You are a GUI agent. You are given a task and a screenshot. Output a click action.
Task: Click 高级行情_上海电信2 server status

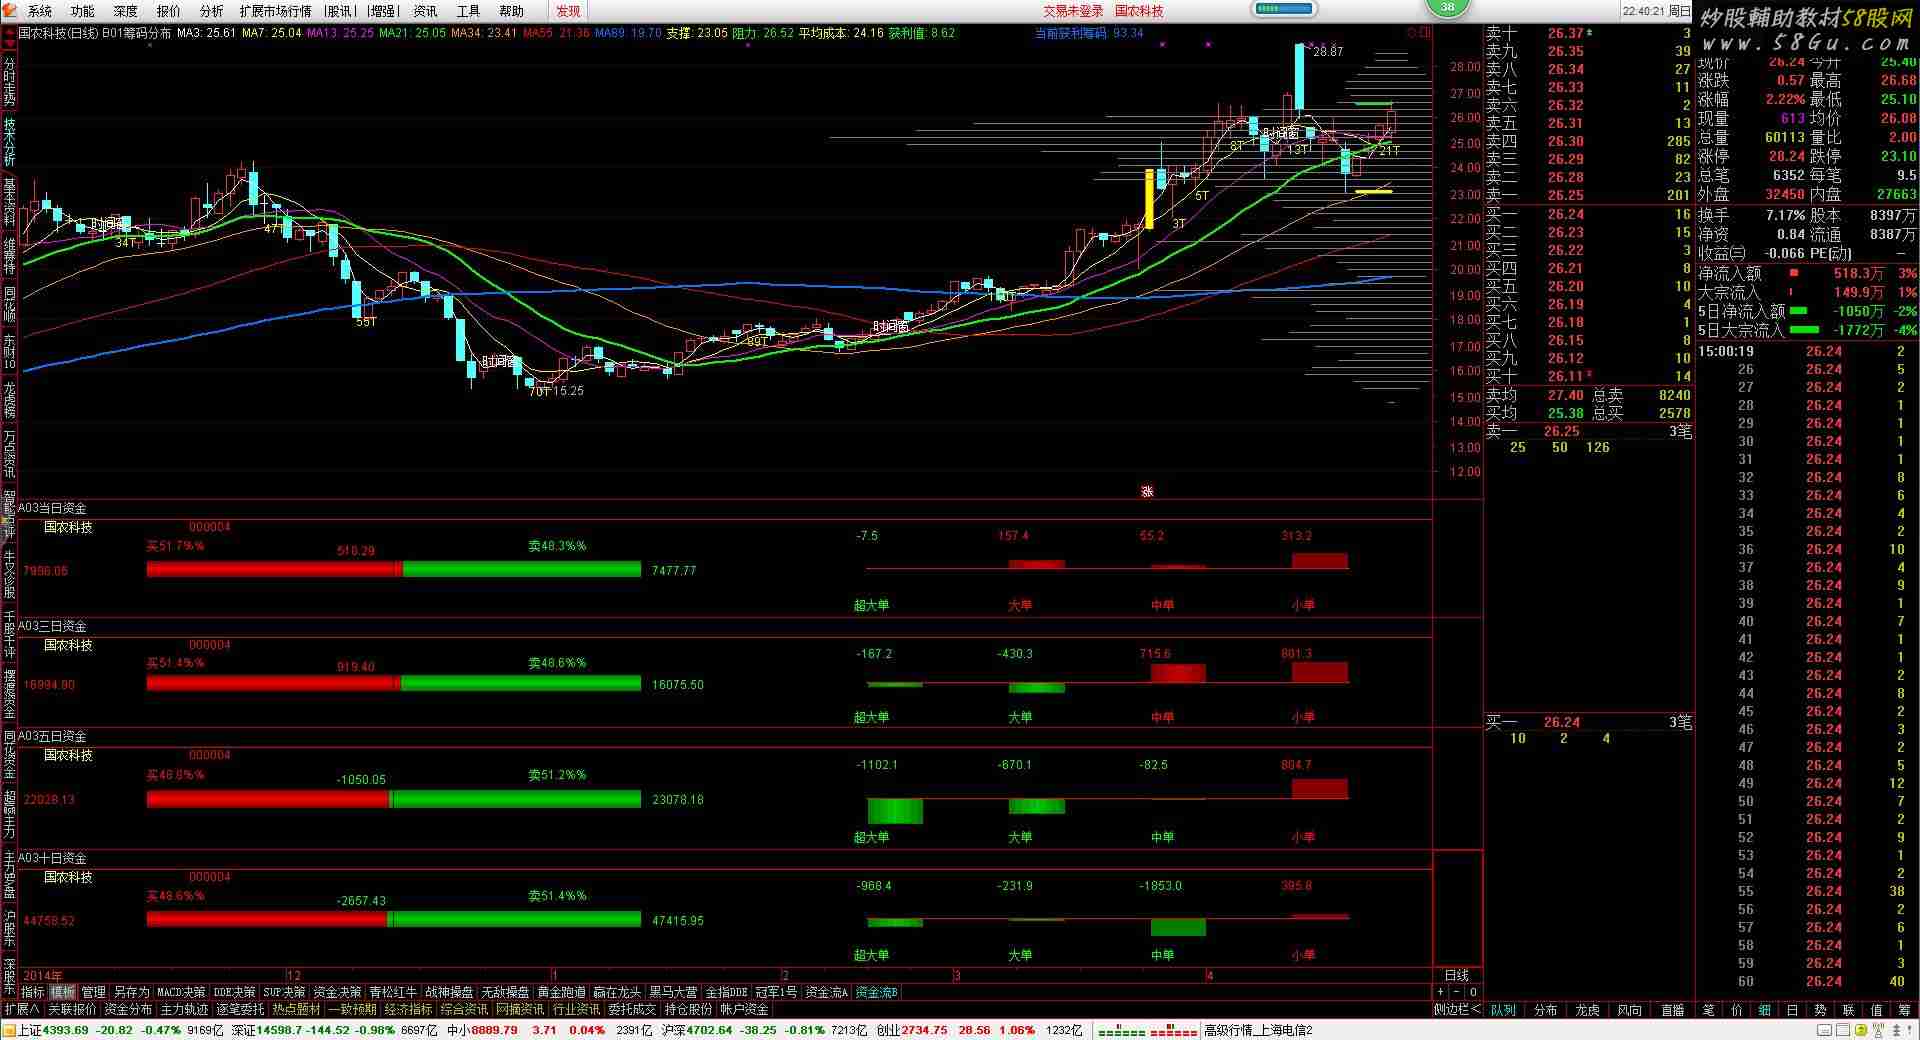1258,1030
